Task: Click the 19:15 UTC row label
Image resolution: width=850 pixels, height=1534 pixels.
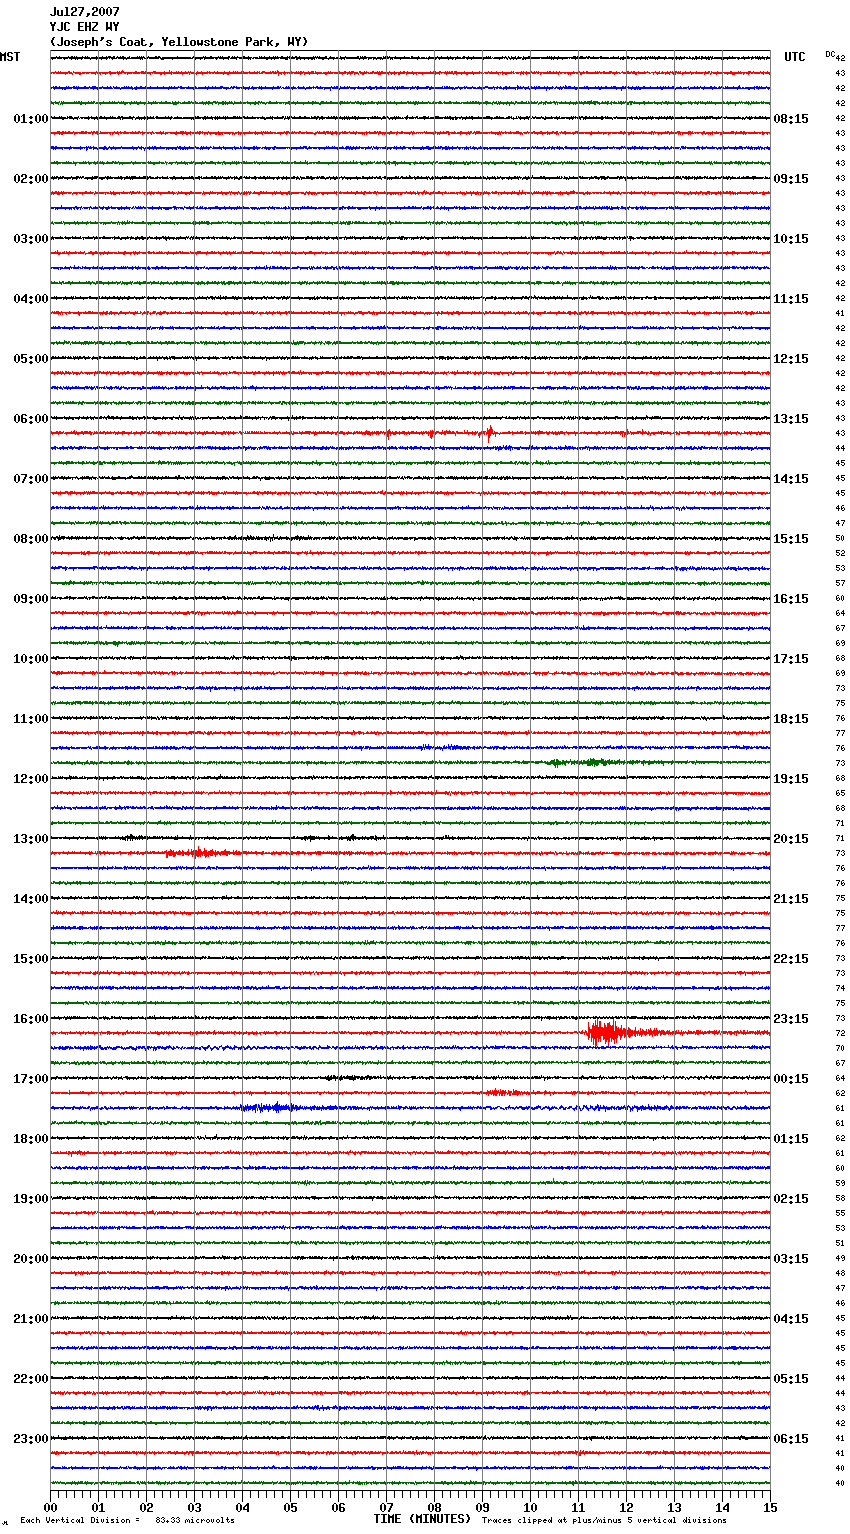Action: pyautogui.click(x=791, y=779)
